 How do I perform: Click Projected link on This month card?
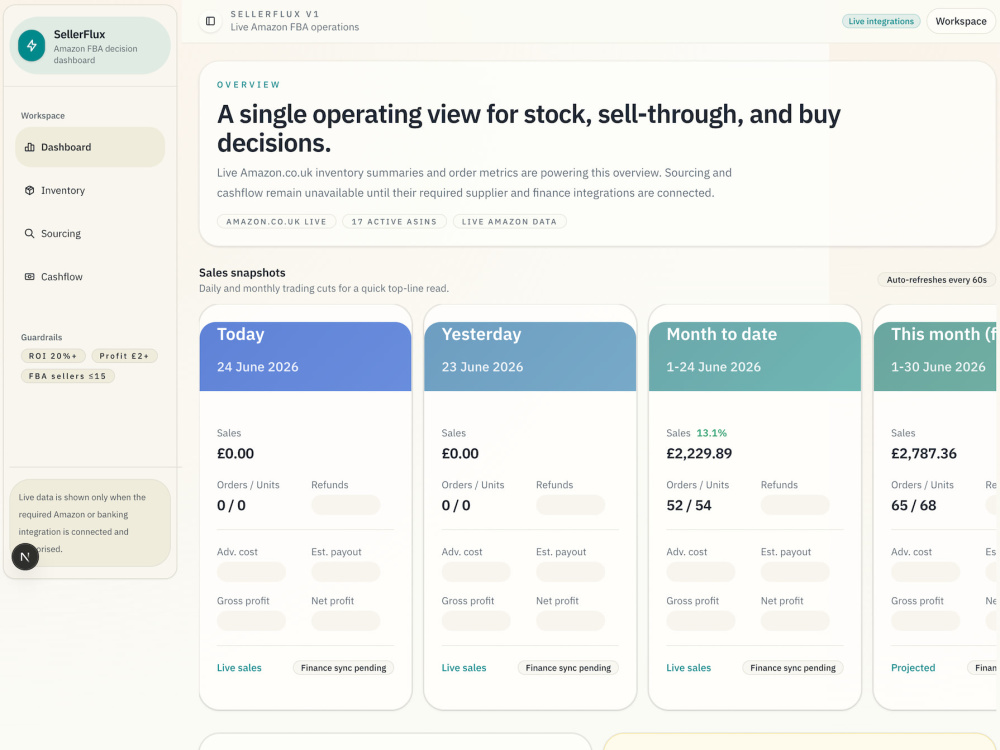click(913, 668)
